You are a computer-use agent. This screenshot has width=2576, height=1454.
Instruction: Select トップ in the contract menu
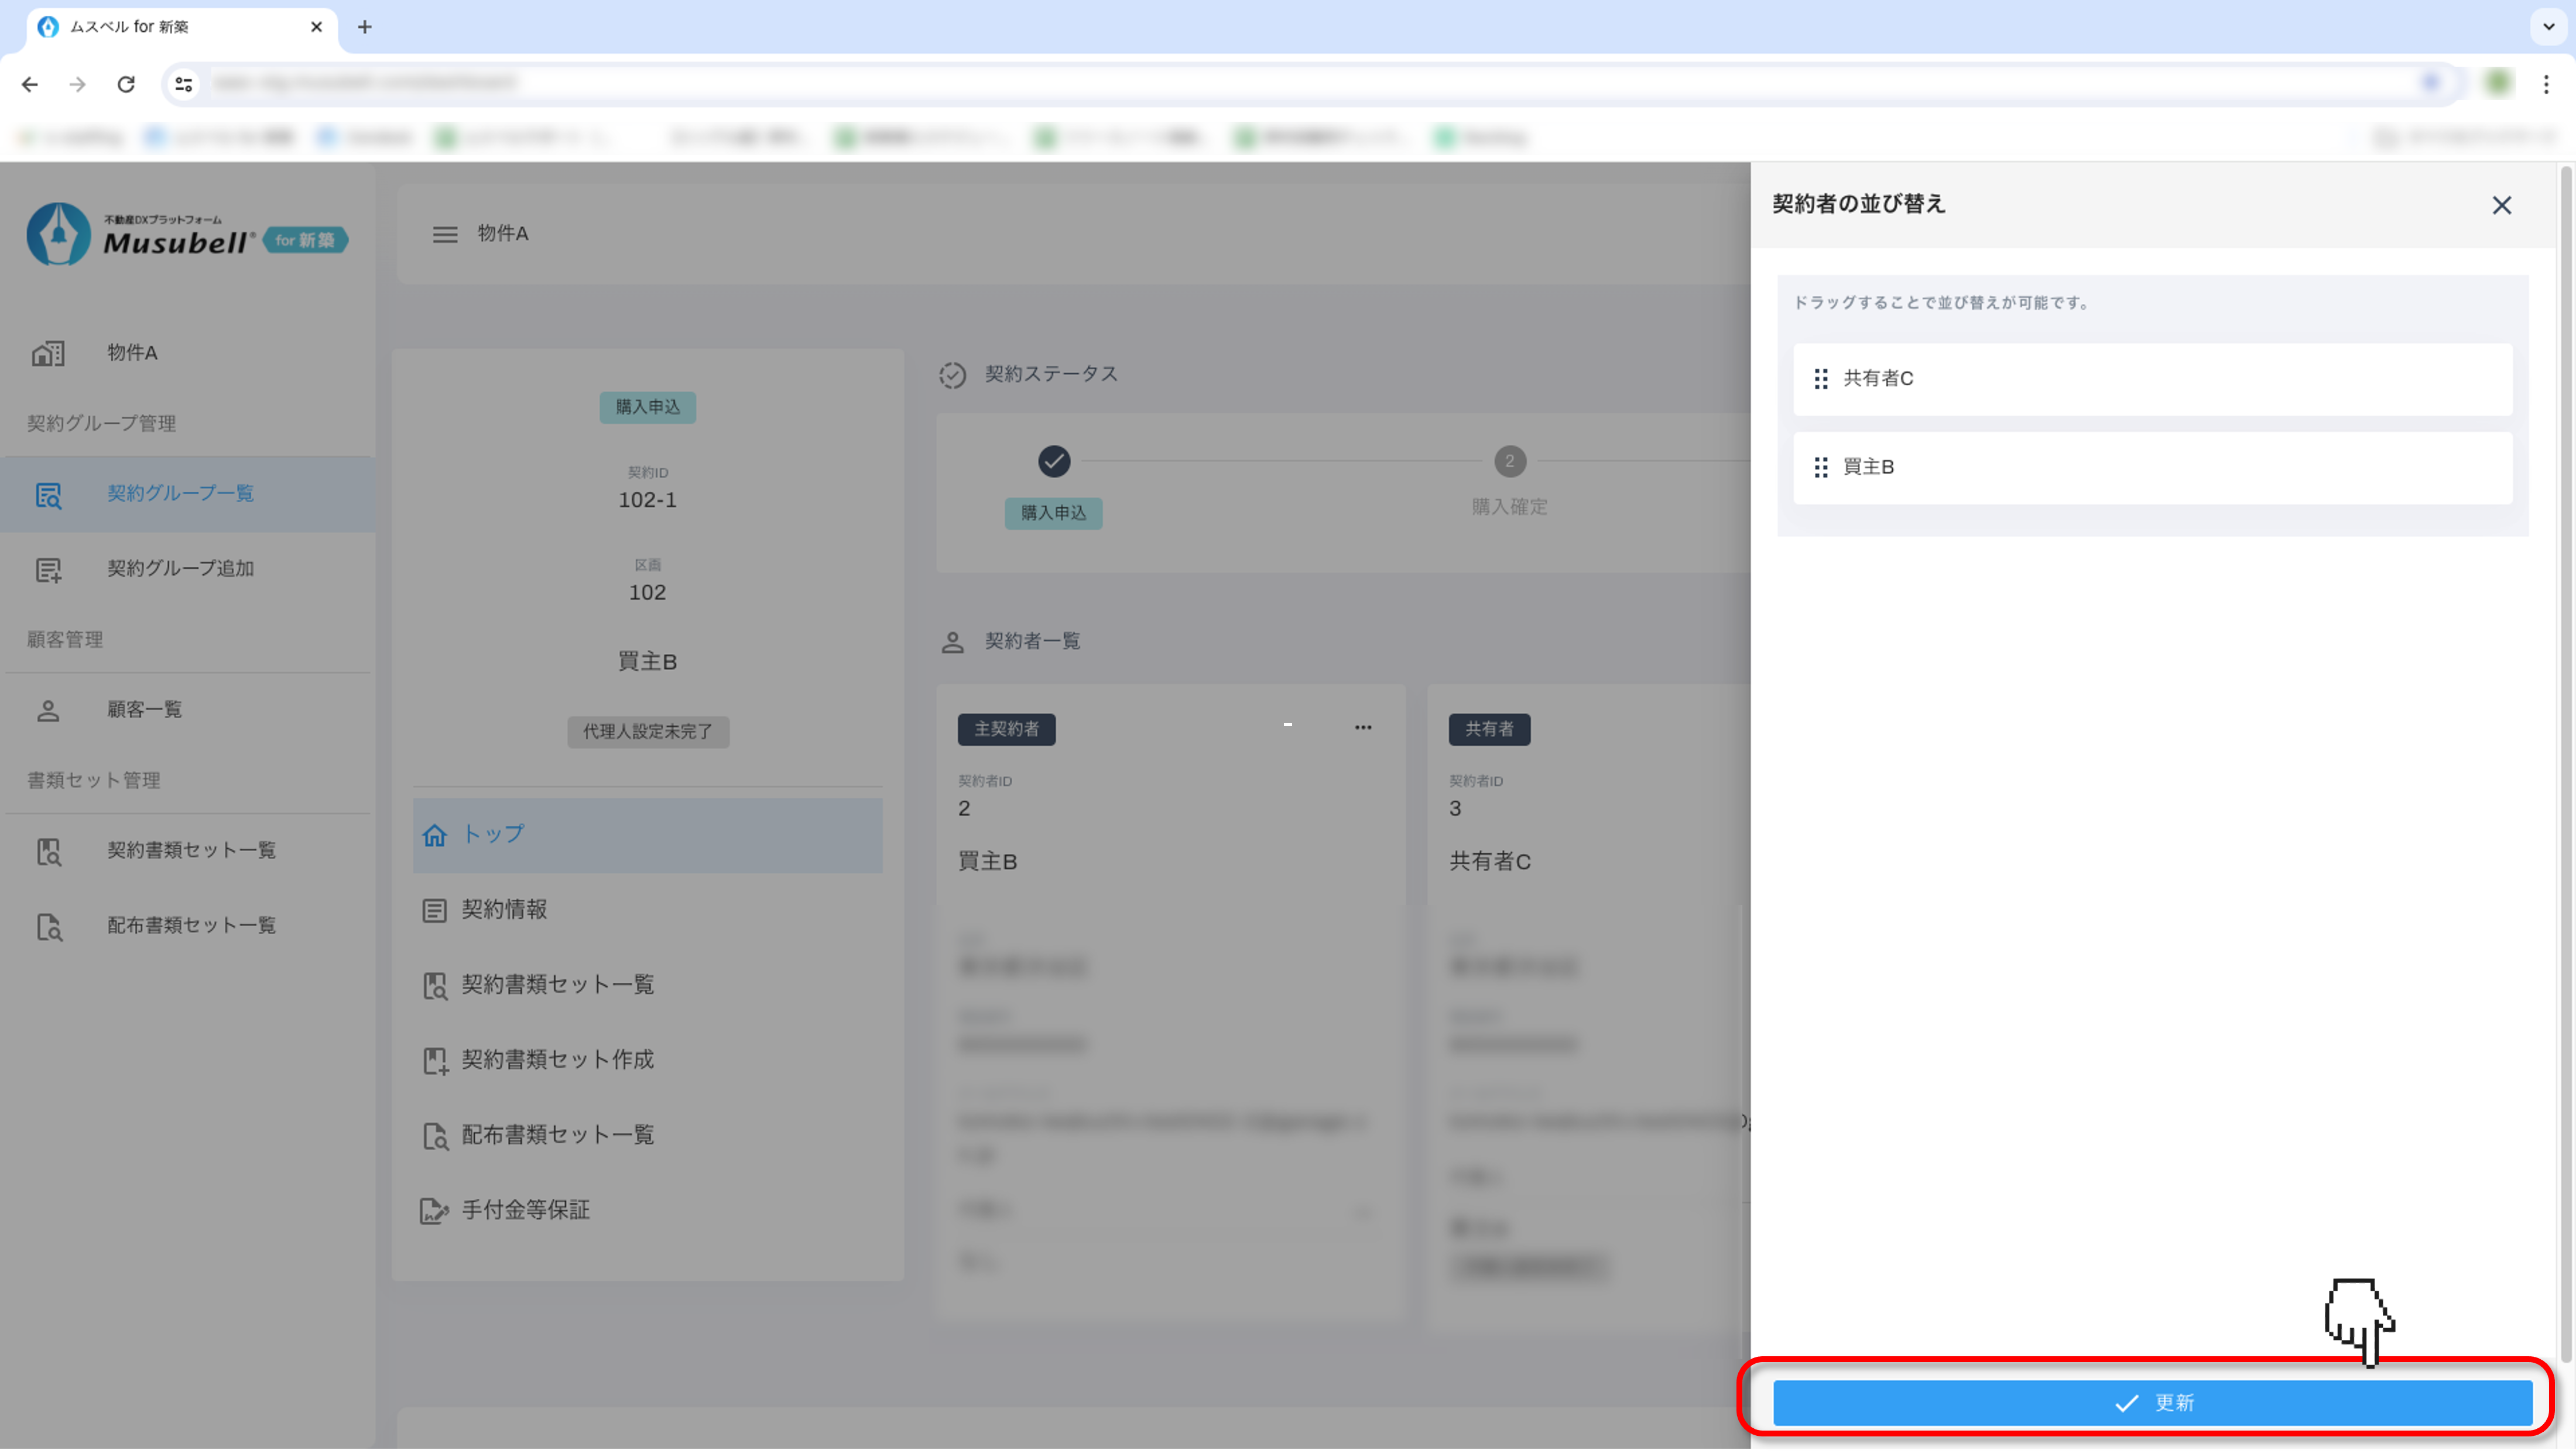coord(492,834)
